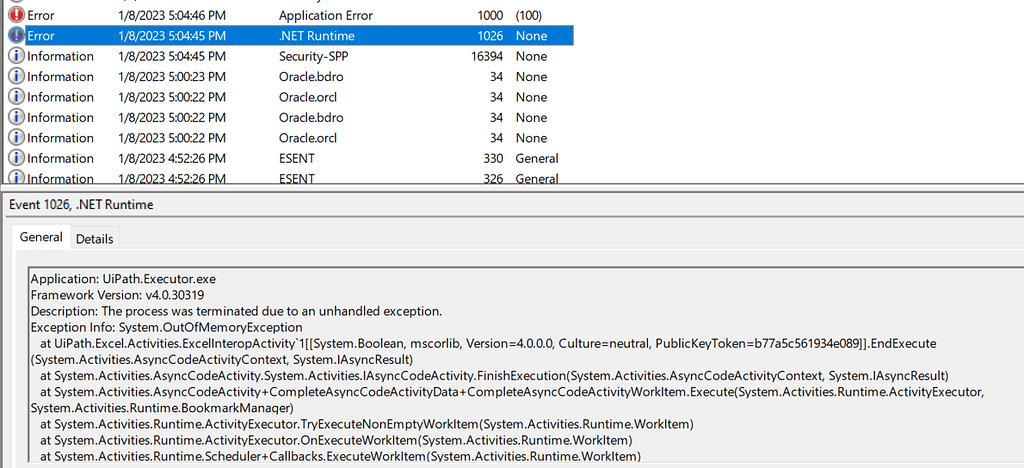Image resolution: width=1024 pixels, height=468 pixels.
Task: Select the Security-SPP source entry
Action: [314, 56]
